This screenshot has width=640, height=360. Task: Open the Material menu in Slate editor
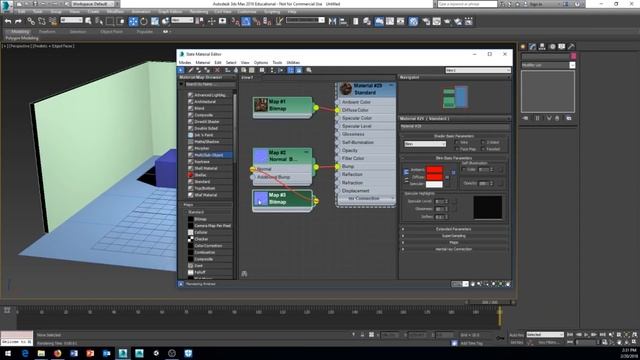tap(202, 62)
